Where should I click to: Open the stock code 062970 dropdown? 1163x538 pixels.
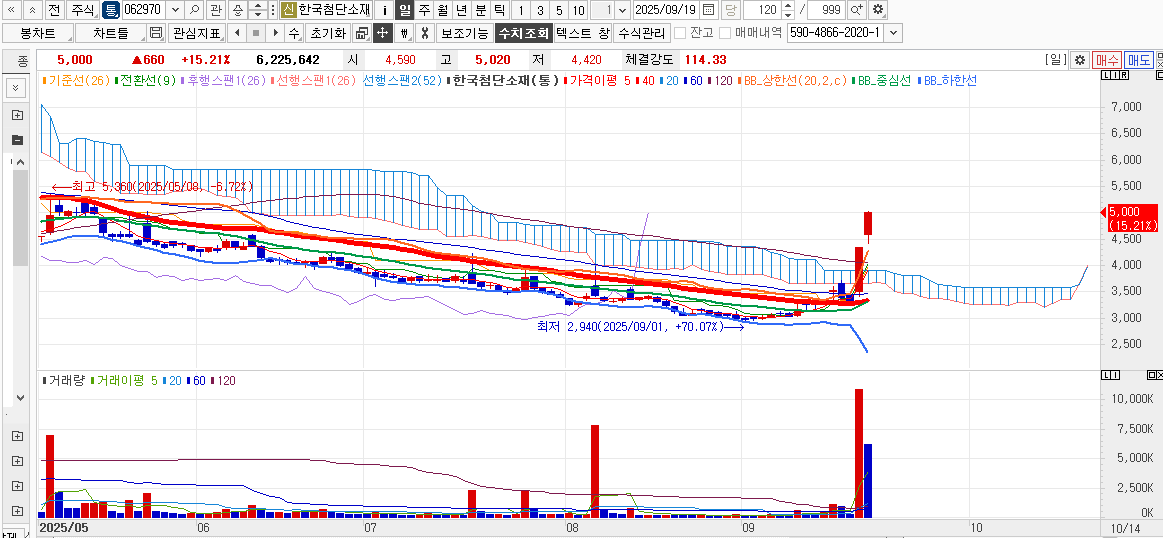click(176, 10)
